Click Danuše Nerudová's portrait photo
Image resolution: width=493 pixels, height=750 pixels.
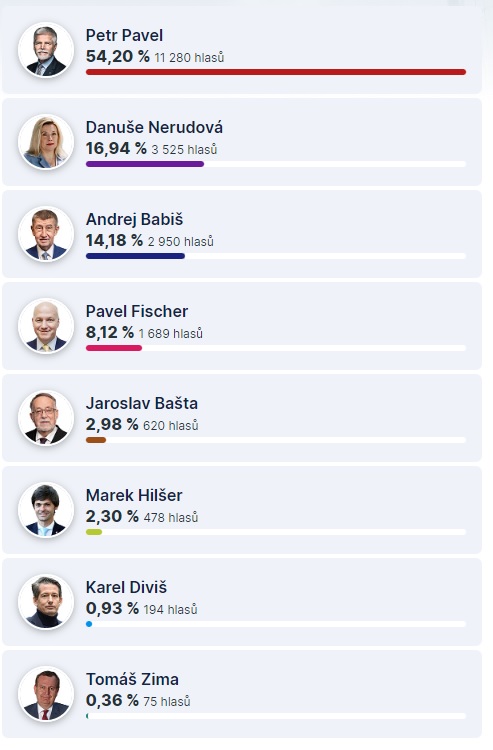pos(46,142)
